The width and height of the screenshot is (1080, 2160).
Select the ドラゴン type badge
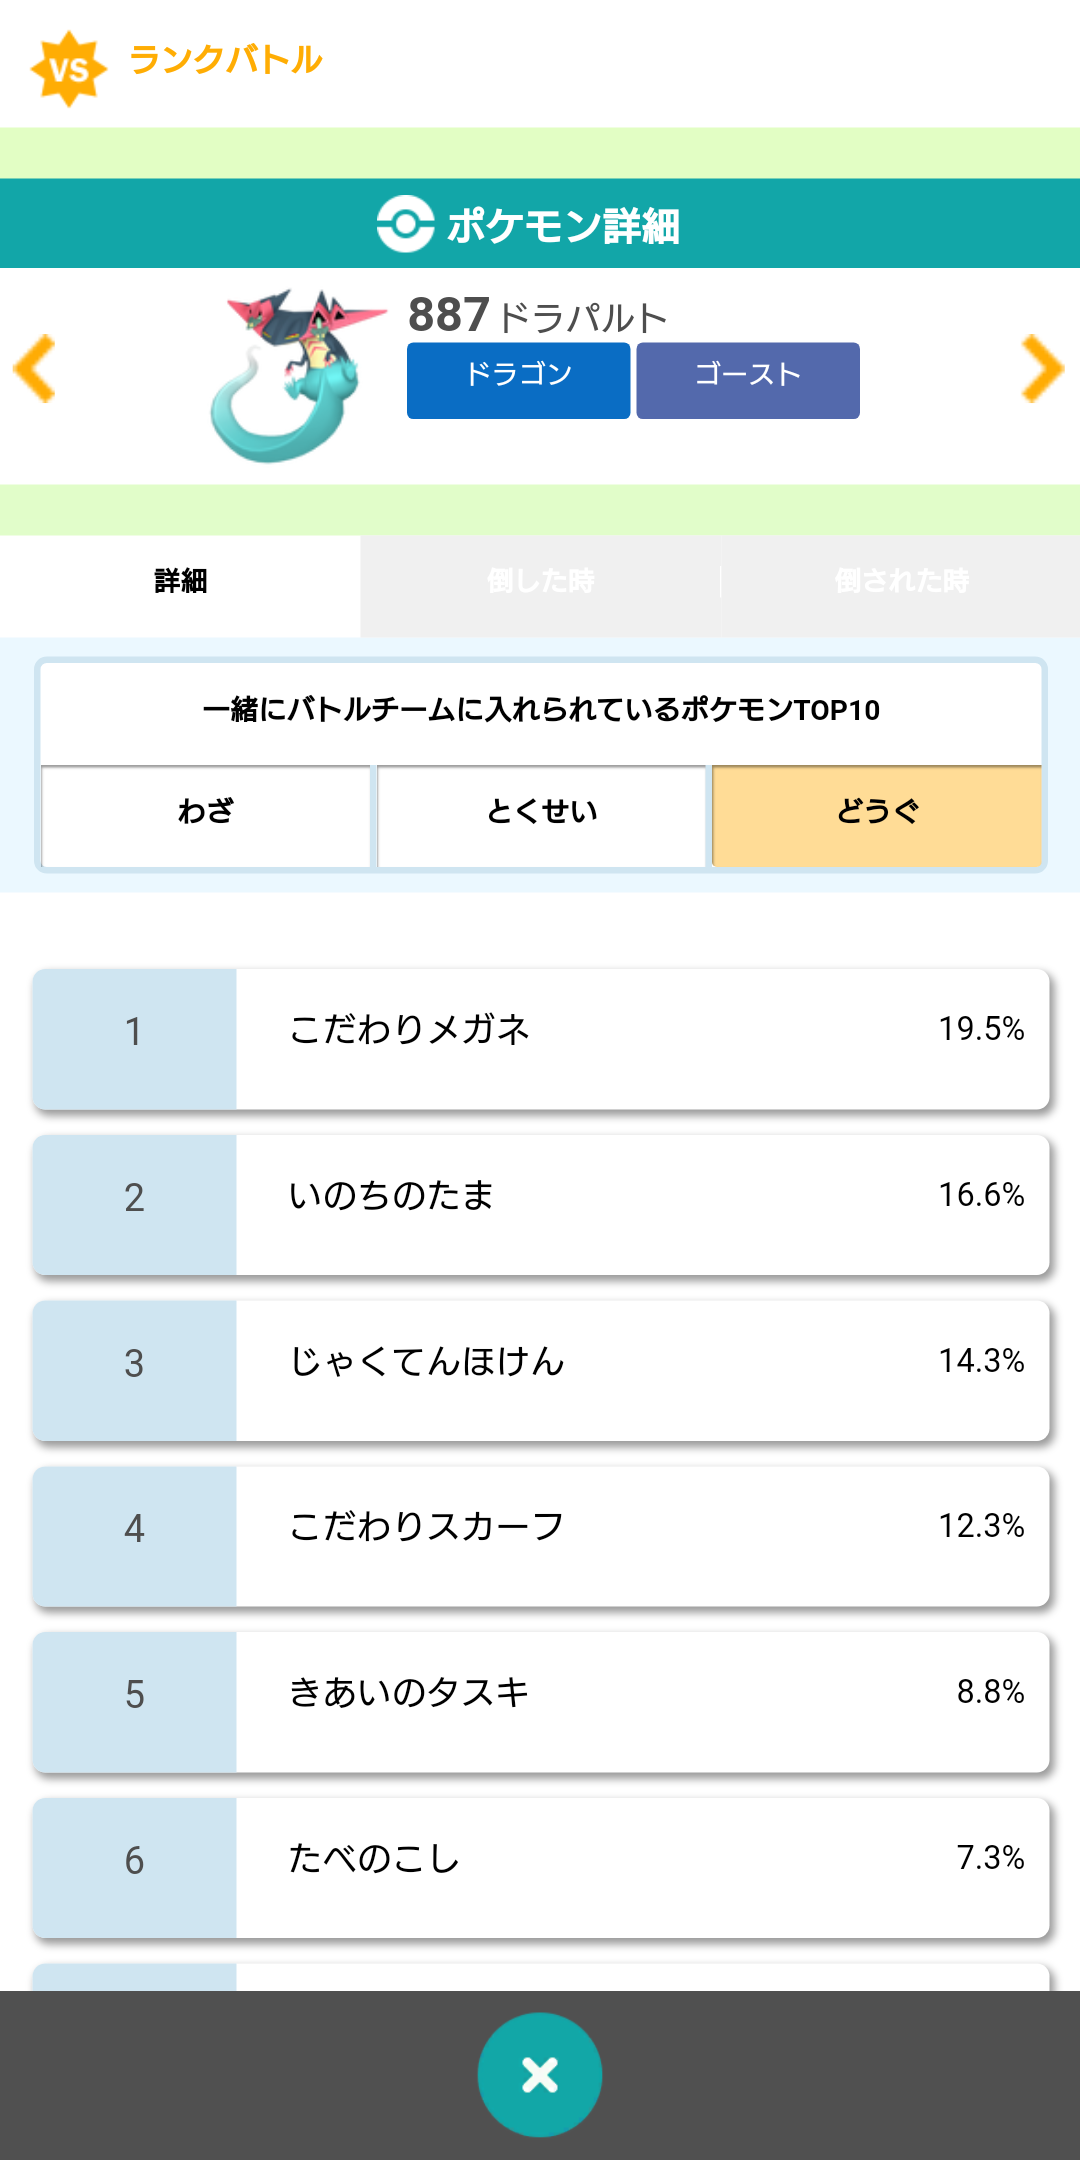[x=518, y=380]
